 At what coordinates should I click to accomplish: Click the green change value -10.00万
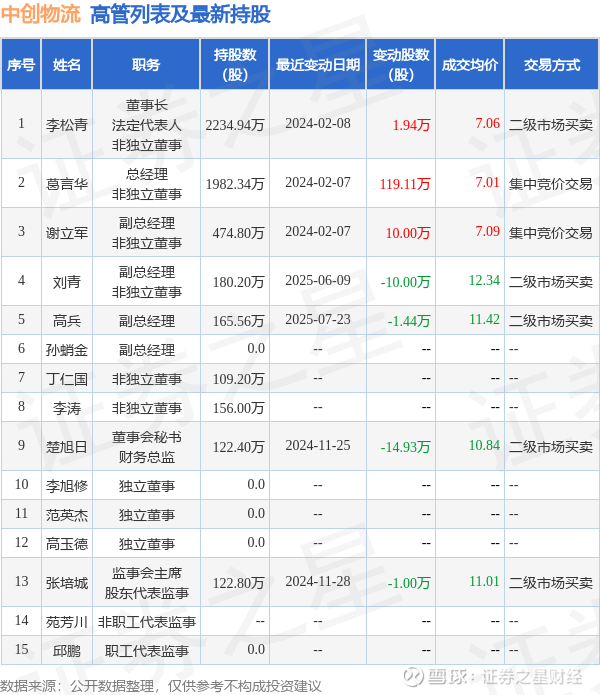[405, 281]
